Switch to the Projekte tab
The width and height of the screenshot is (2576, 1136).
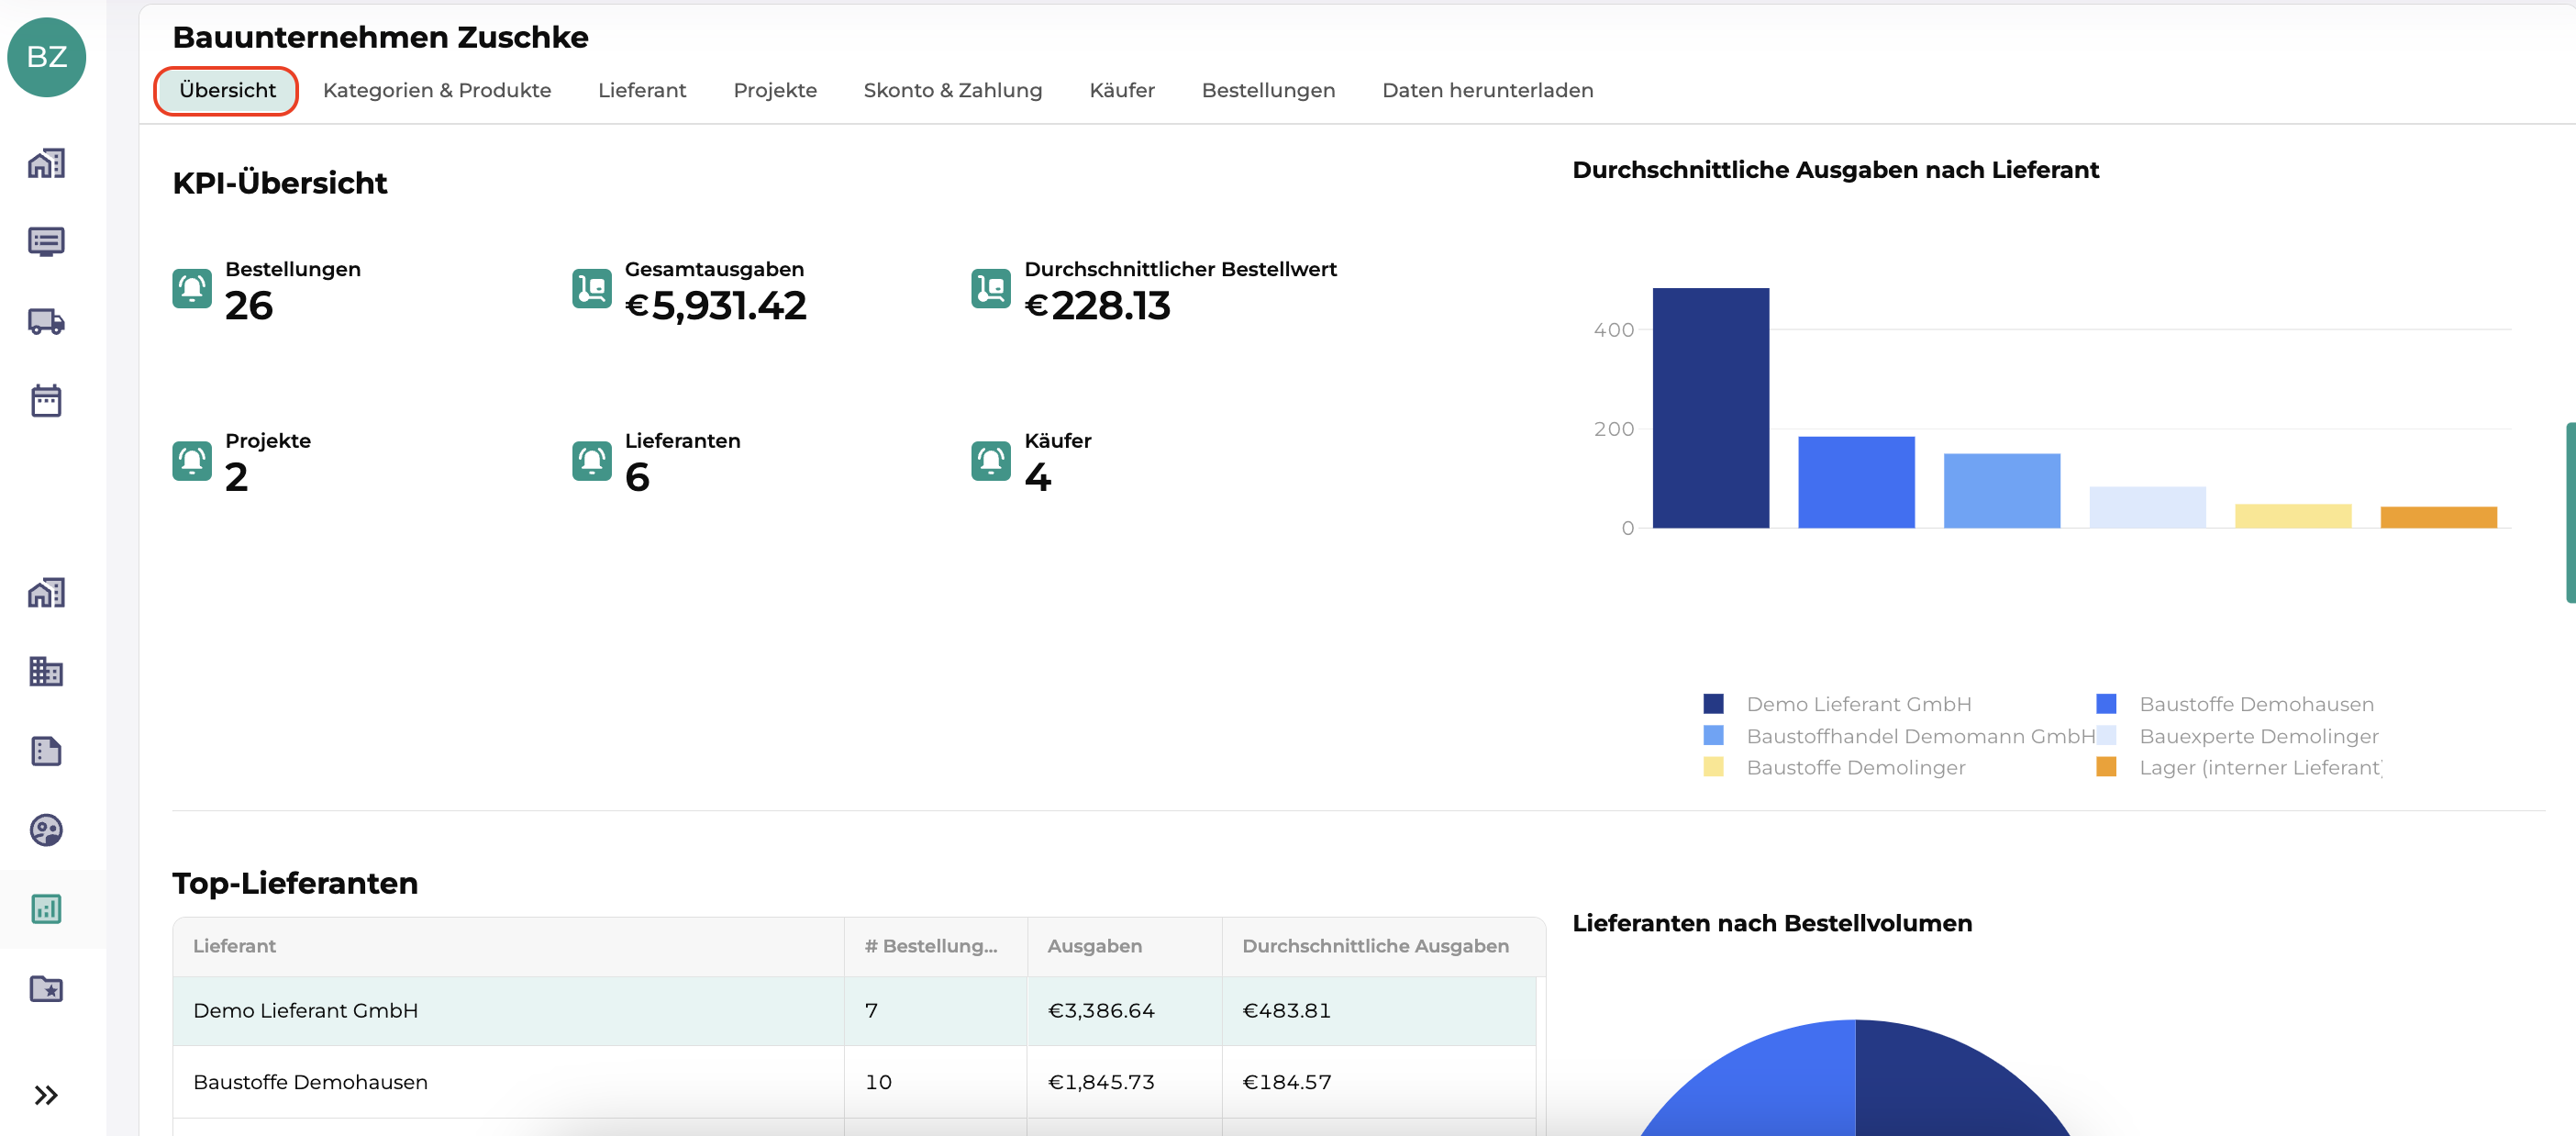click(x=775, y=91)
